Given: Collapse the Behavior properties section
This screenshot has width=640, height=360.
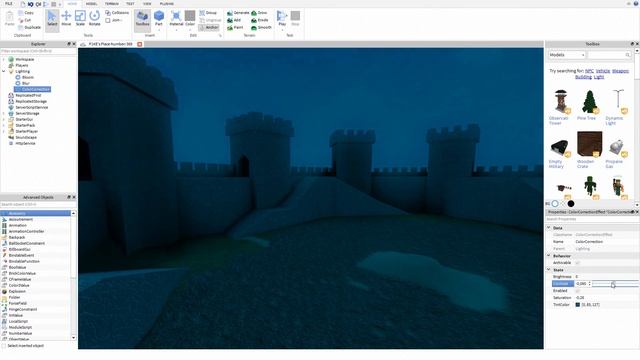Looking at the screenshot, I should pos(549,256).
